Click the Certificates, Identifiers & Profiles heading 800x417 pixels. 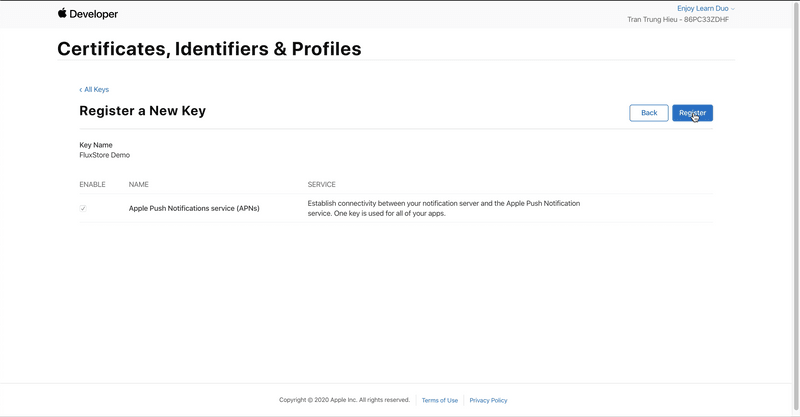point(209,49)
